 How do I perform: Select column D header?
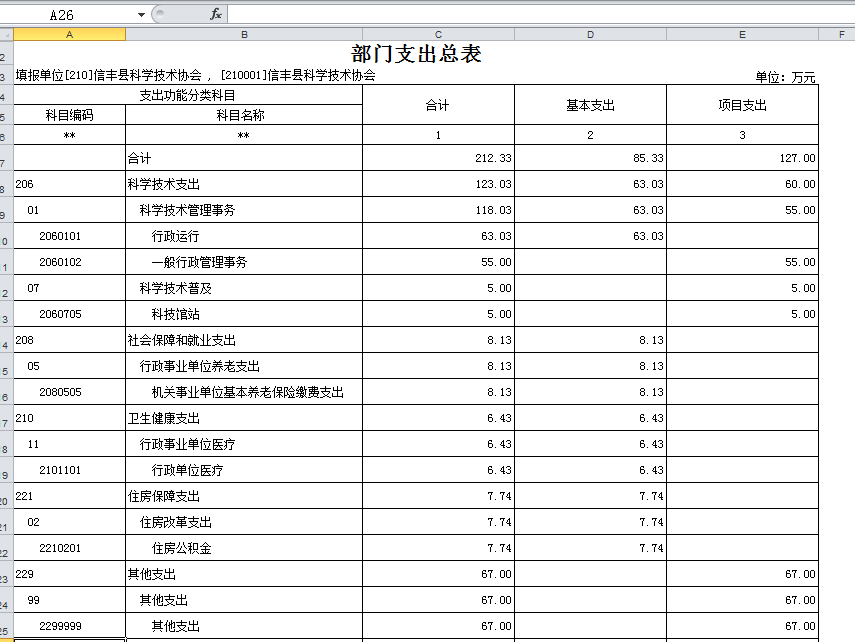coord(590,34)
